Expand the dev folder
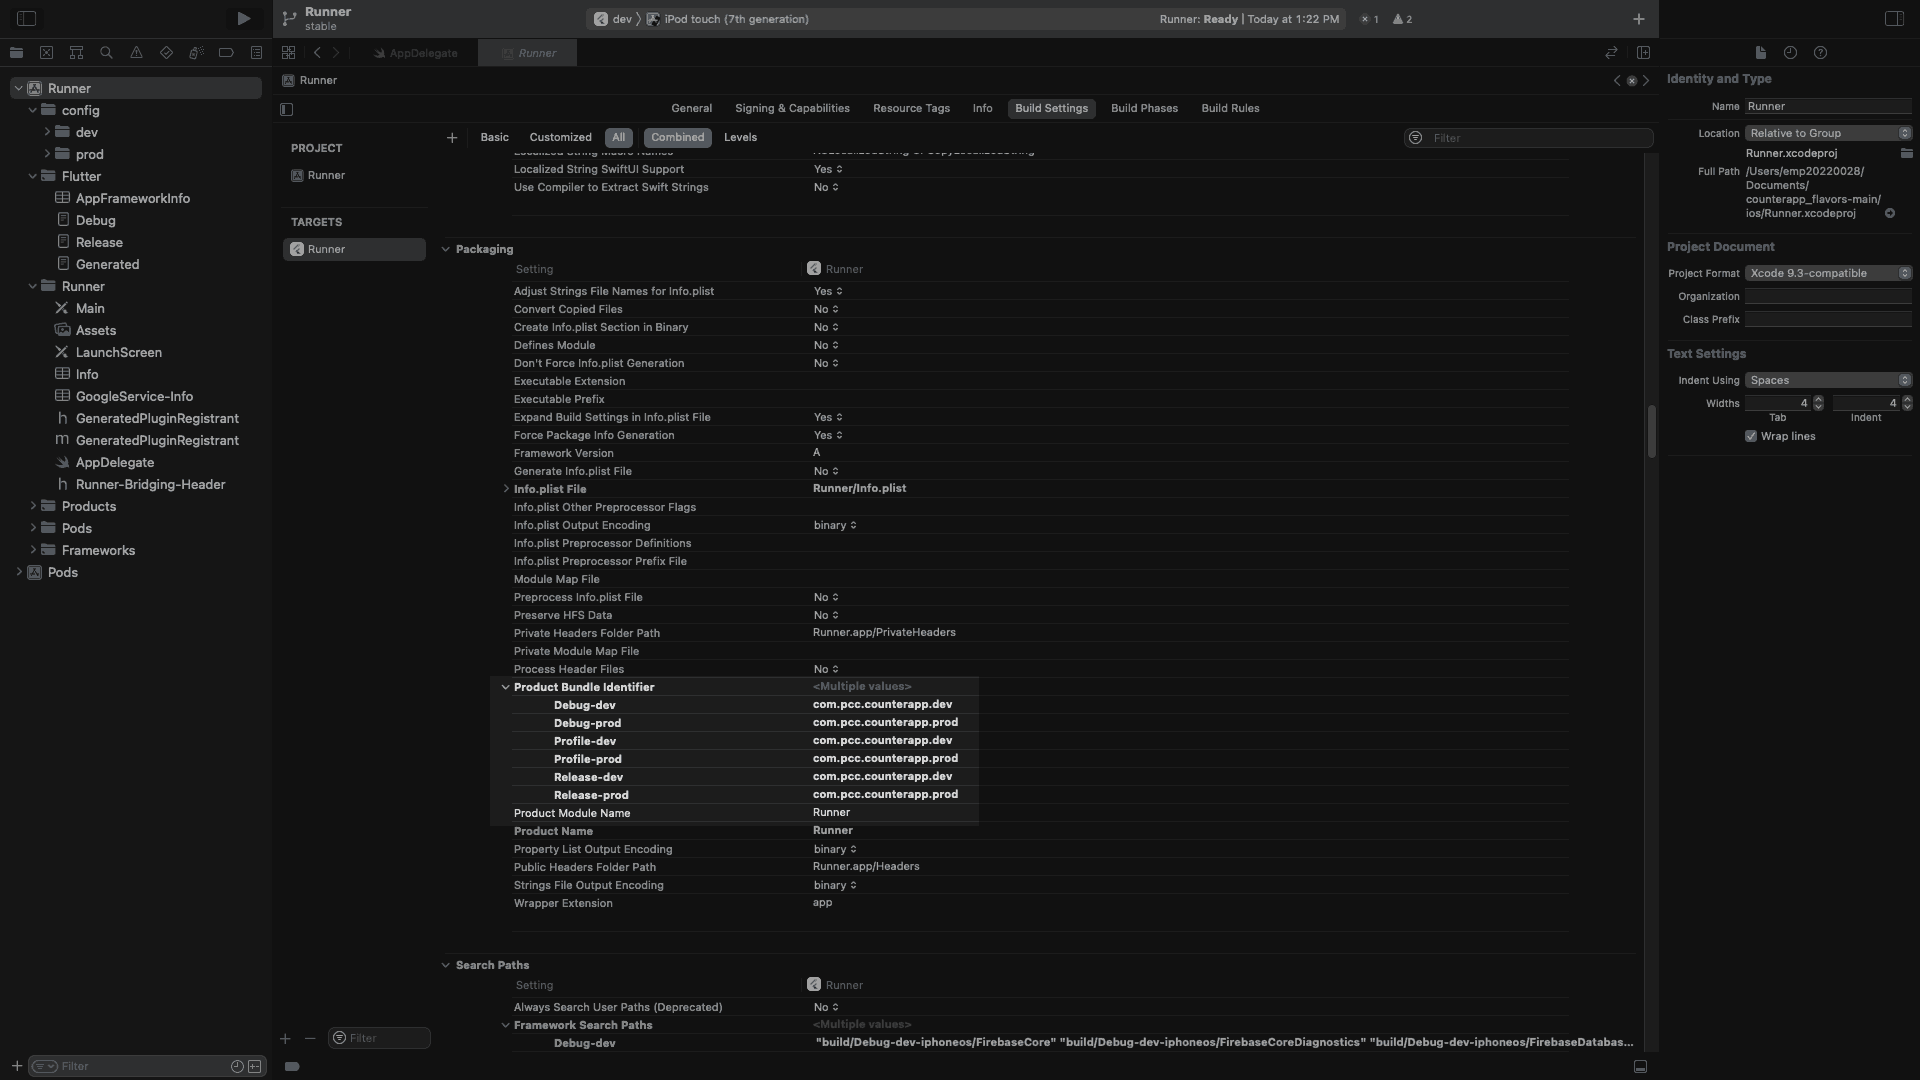Viewport: 1920px width, 1080px height. [47, 132]
